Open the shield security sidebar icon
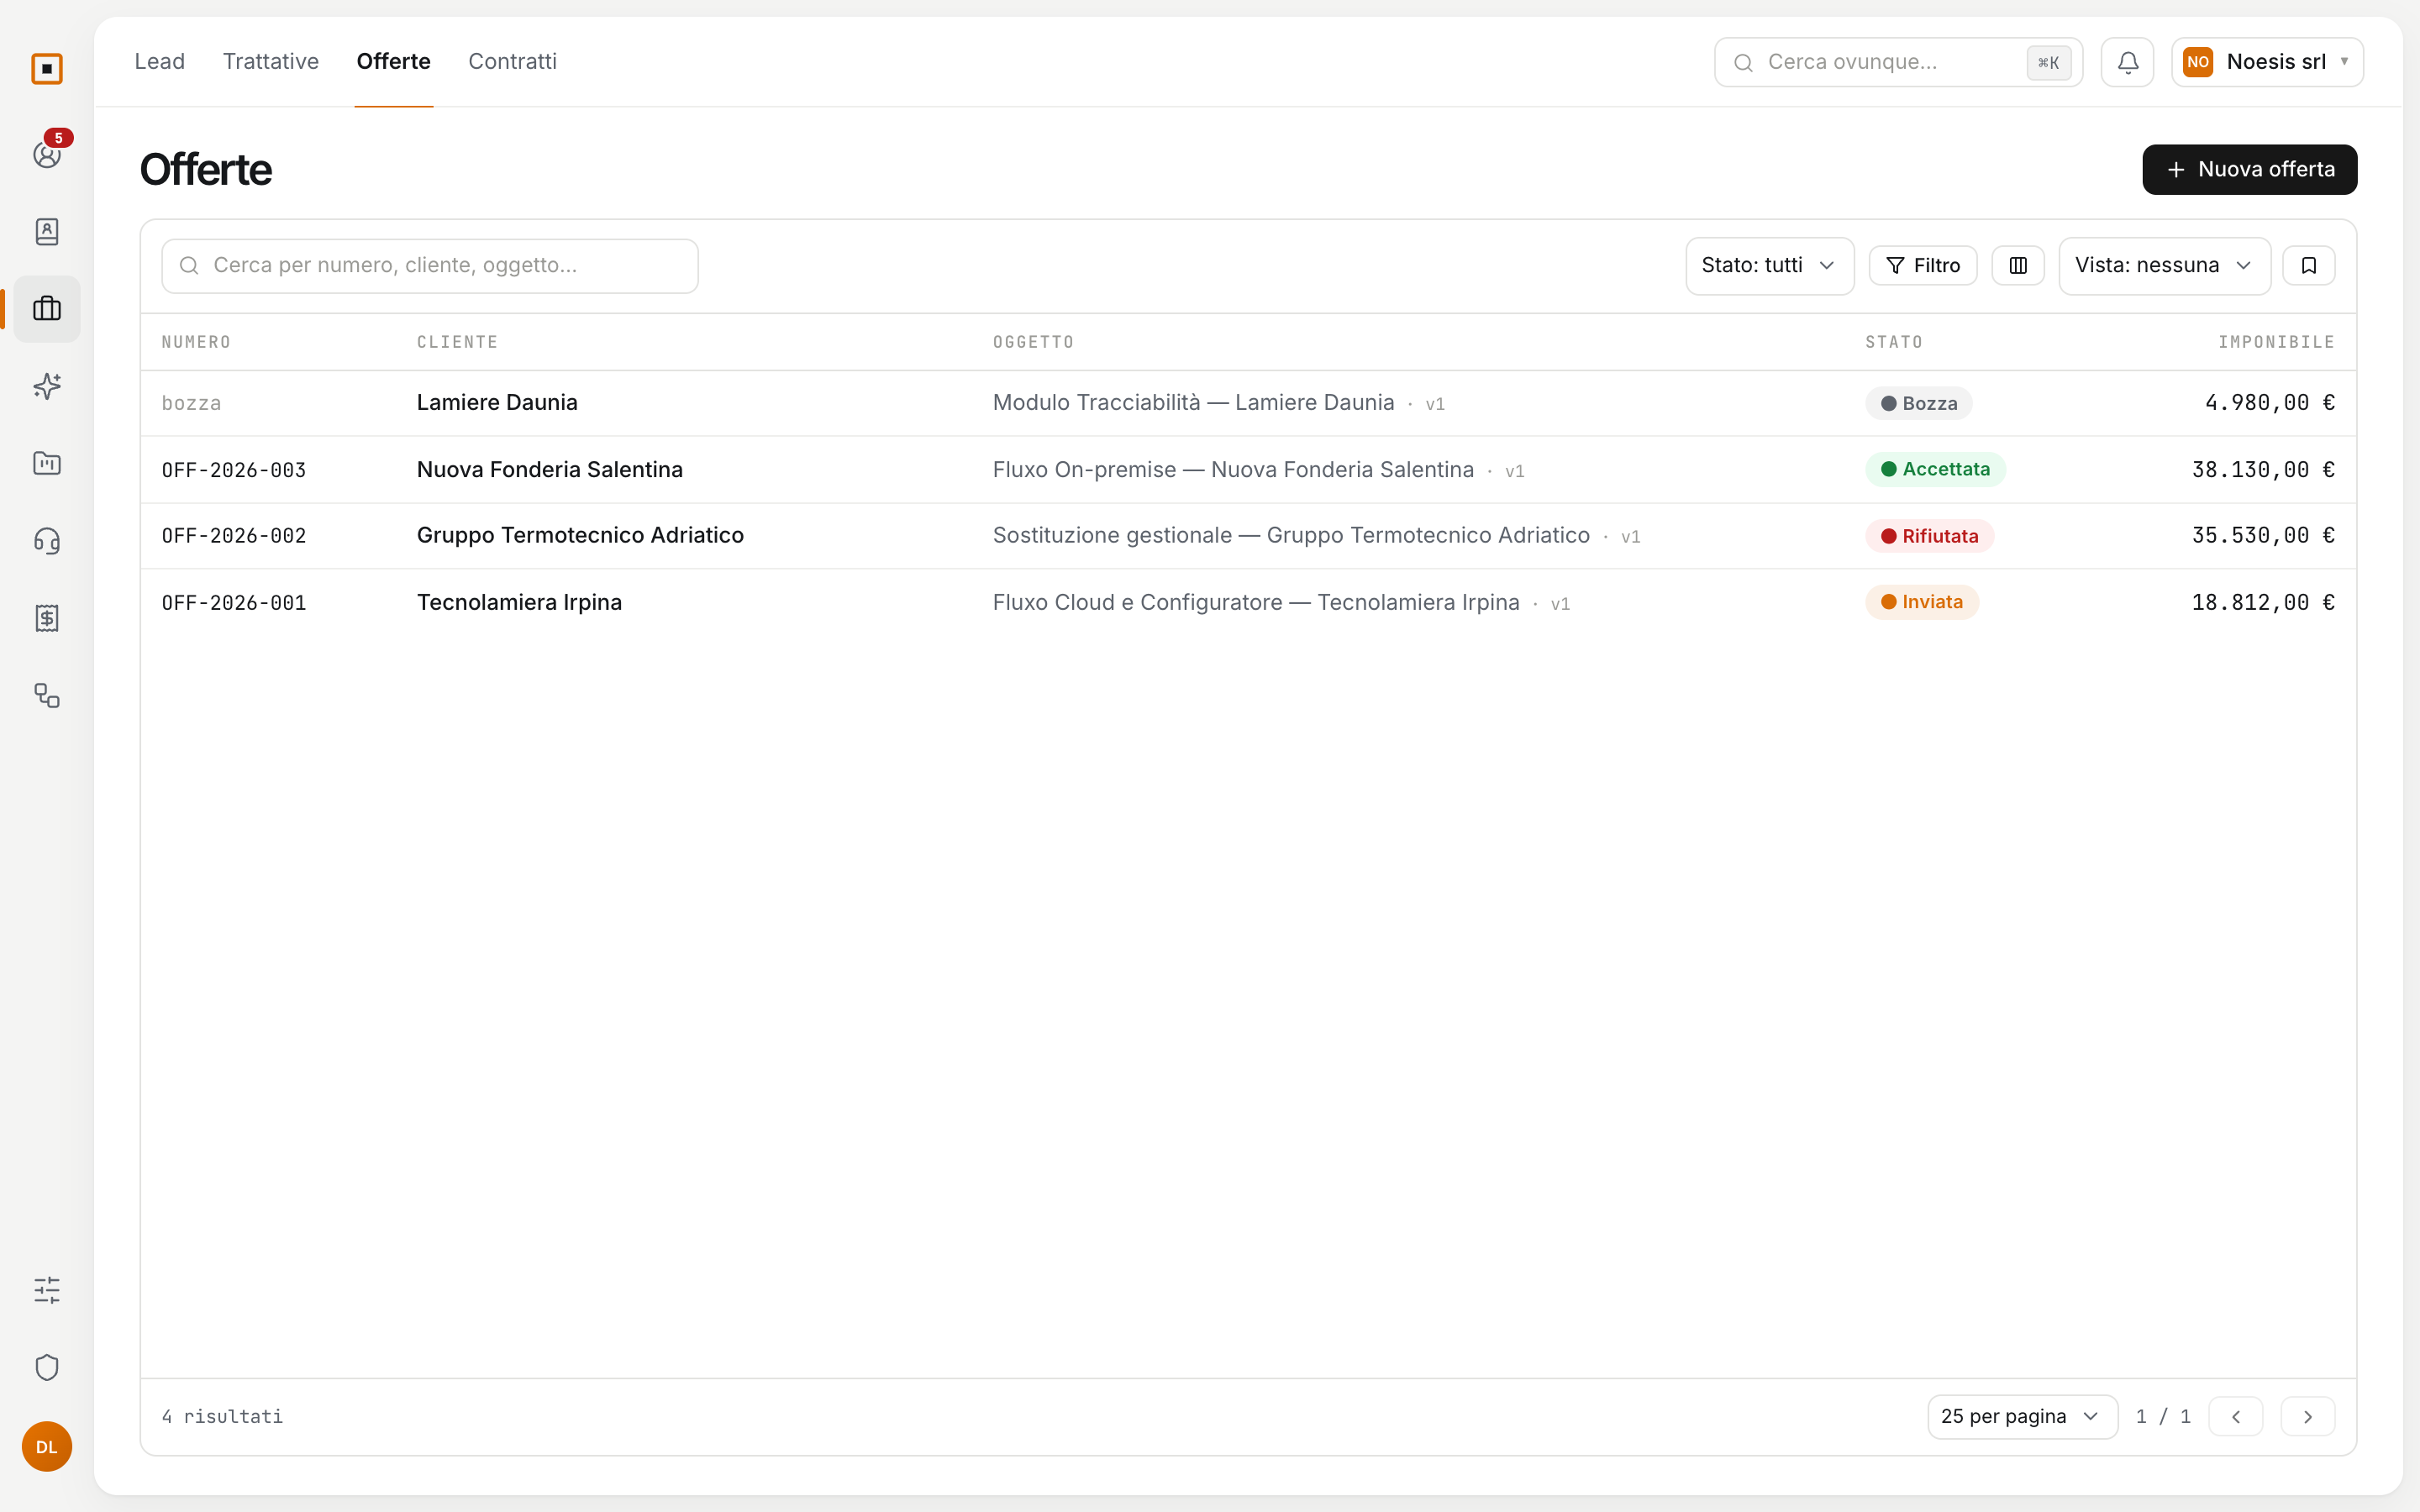Viewport: 2420px width, 1512px height. [47, 1367]
